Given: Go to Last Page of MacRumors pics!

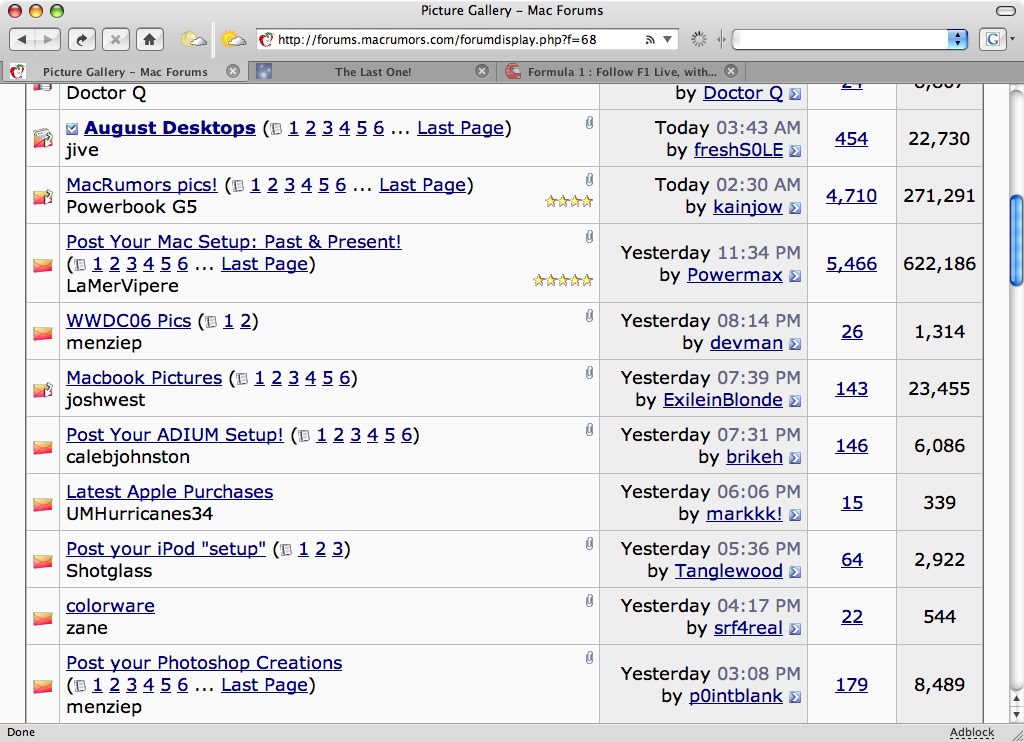Looking at the screenshot, I should pyautogui.click(x=423, y=185).
